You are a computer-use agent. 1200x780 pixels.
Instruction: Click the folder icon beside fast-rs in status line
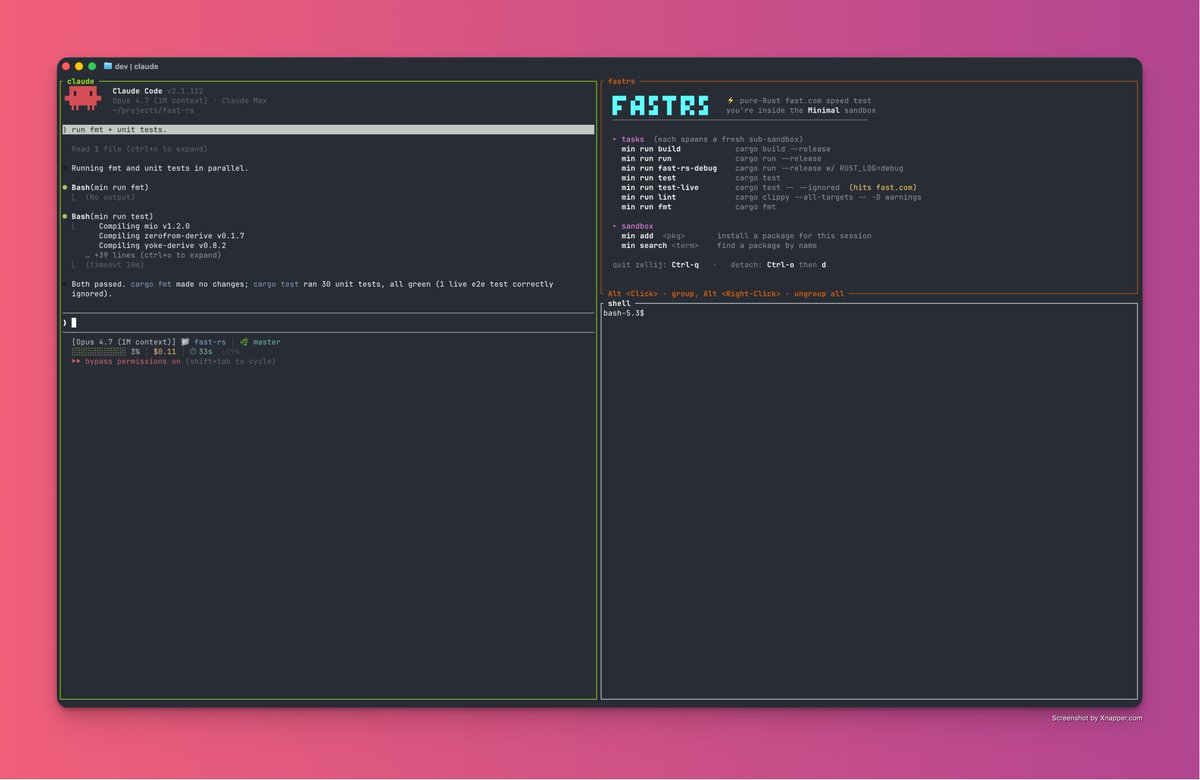(x=185, y=342)
